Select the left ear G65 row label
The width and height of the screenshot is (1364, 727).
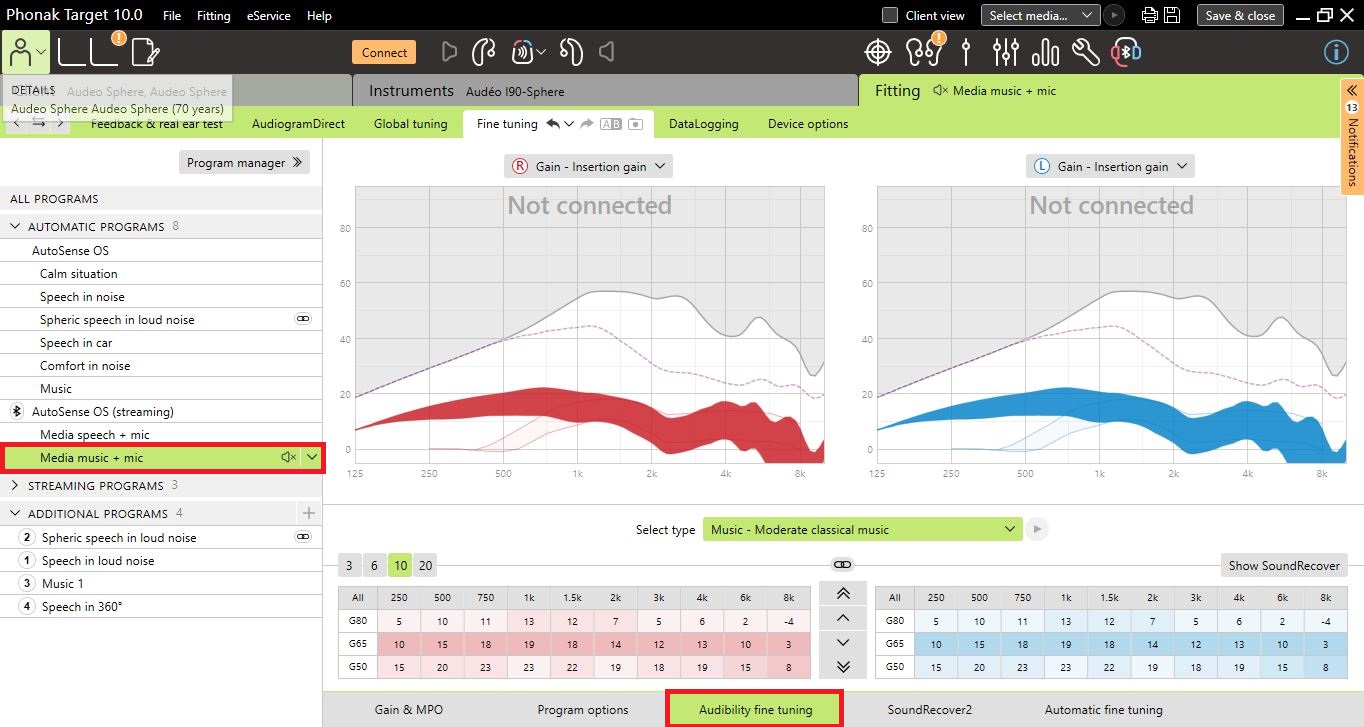[893, 644]
